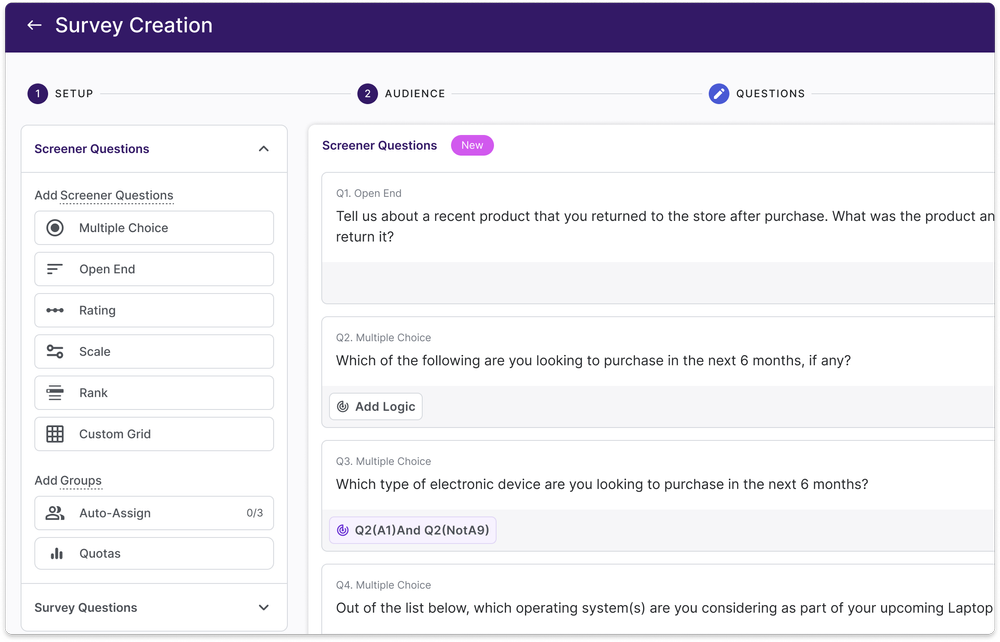The width and height of the screenshot is (1000, 642).
Task: Click the logic icon on Q3 condition
Action: (x=342, y=530)
